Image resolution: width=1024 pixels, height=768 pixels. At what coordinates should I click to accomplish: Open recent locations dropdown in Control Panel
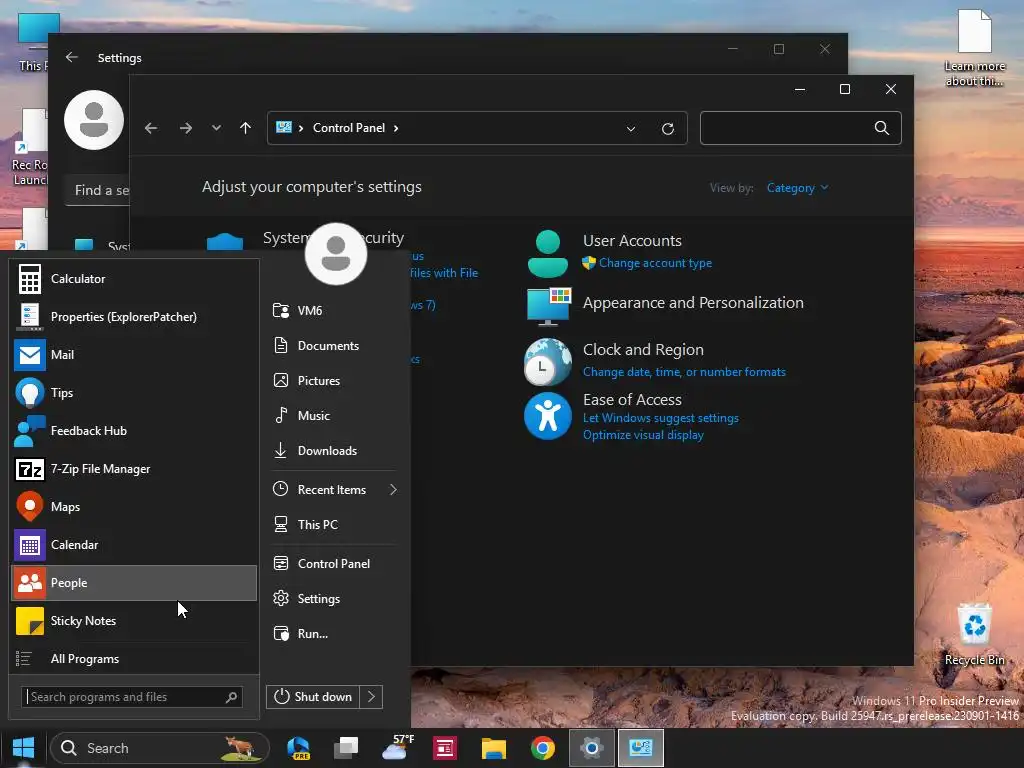coord(216,128)
